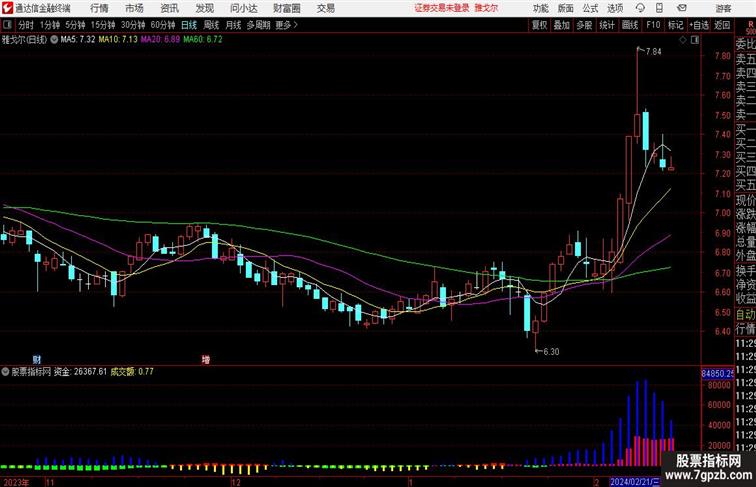Screen dimensions: 756x487
Task: Open the 市场 menu
Action: point(134,8)
